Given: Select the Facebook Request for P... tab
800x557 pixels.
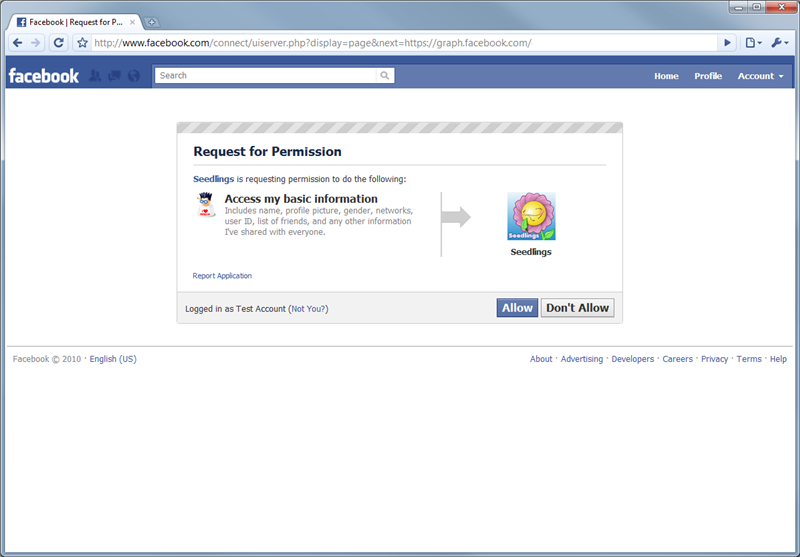Looking at the screenshot, I should 74,22.
